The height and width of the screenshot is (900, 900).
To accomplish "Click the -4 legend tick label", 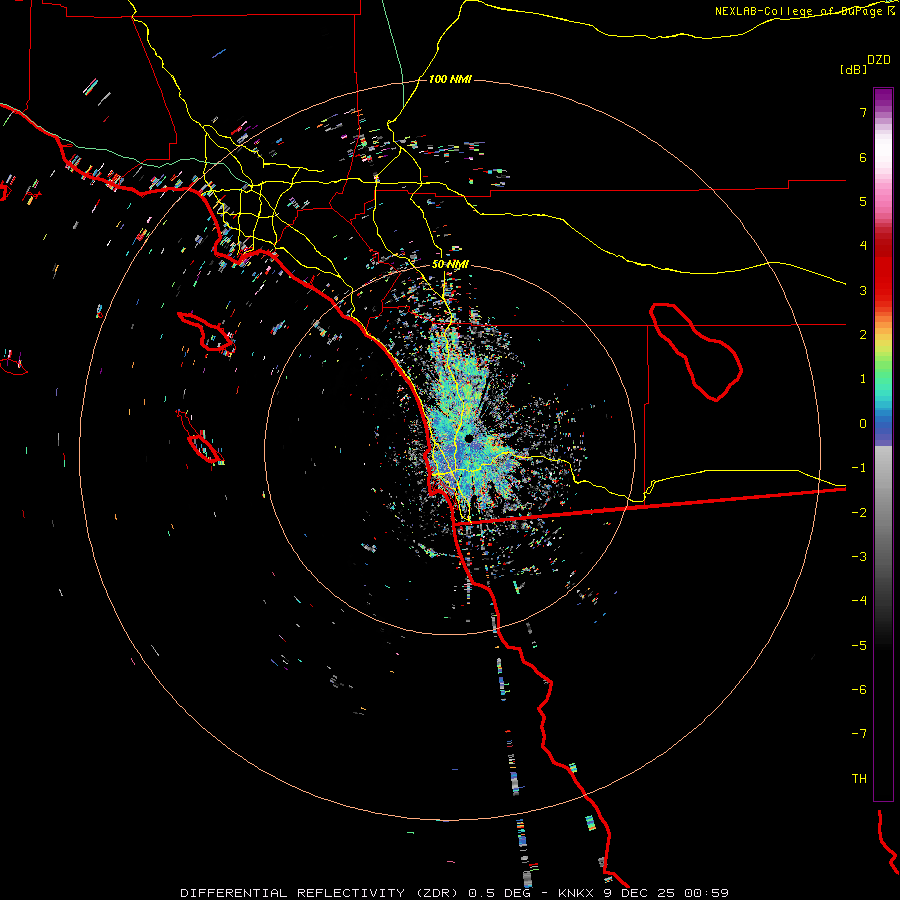I will (859, 601).
